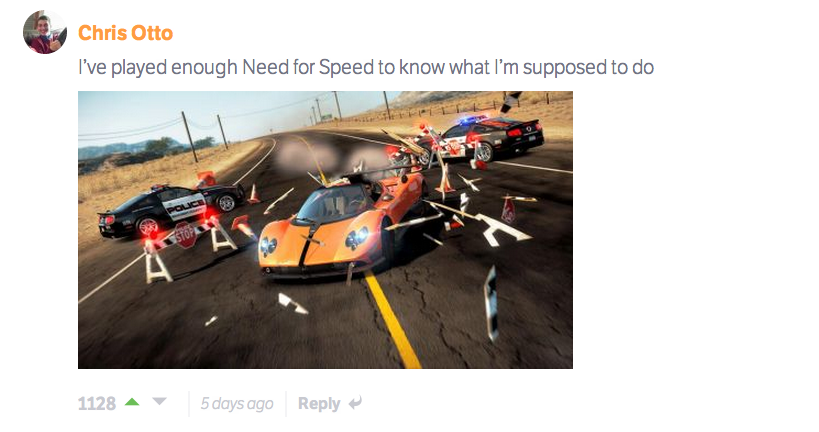Click the curved reply arrow icon

[x=355, y=403]
